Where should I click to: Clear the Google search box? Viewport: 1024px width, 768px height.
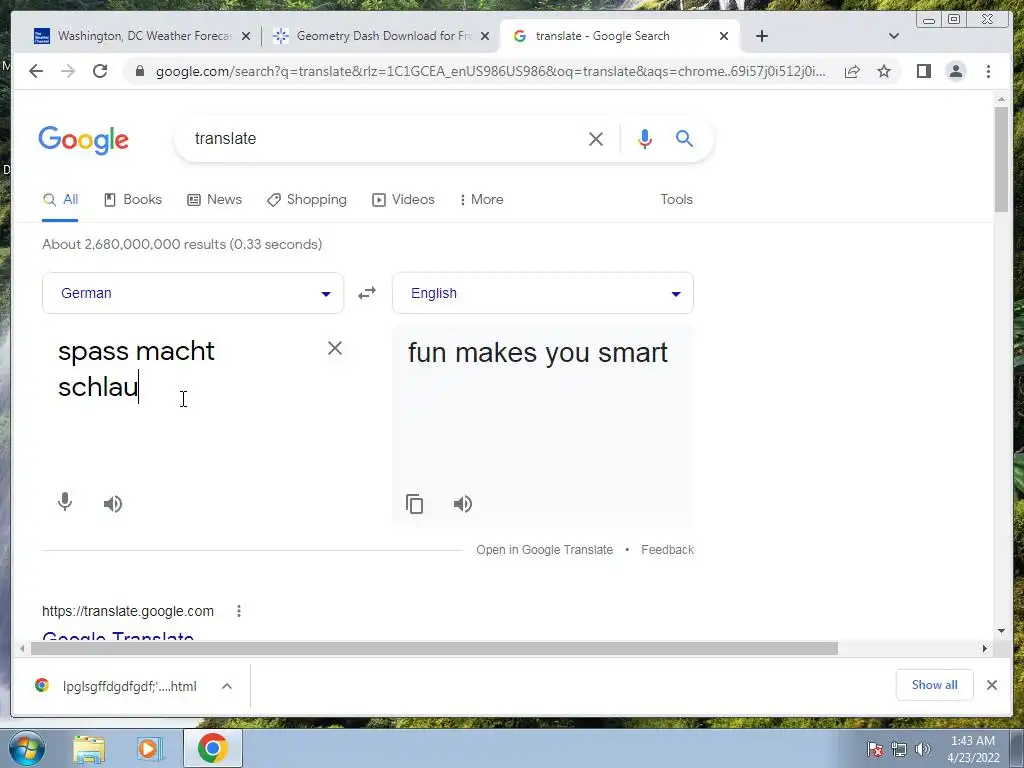(596, 139)
